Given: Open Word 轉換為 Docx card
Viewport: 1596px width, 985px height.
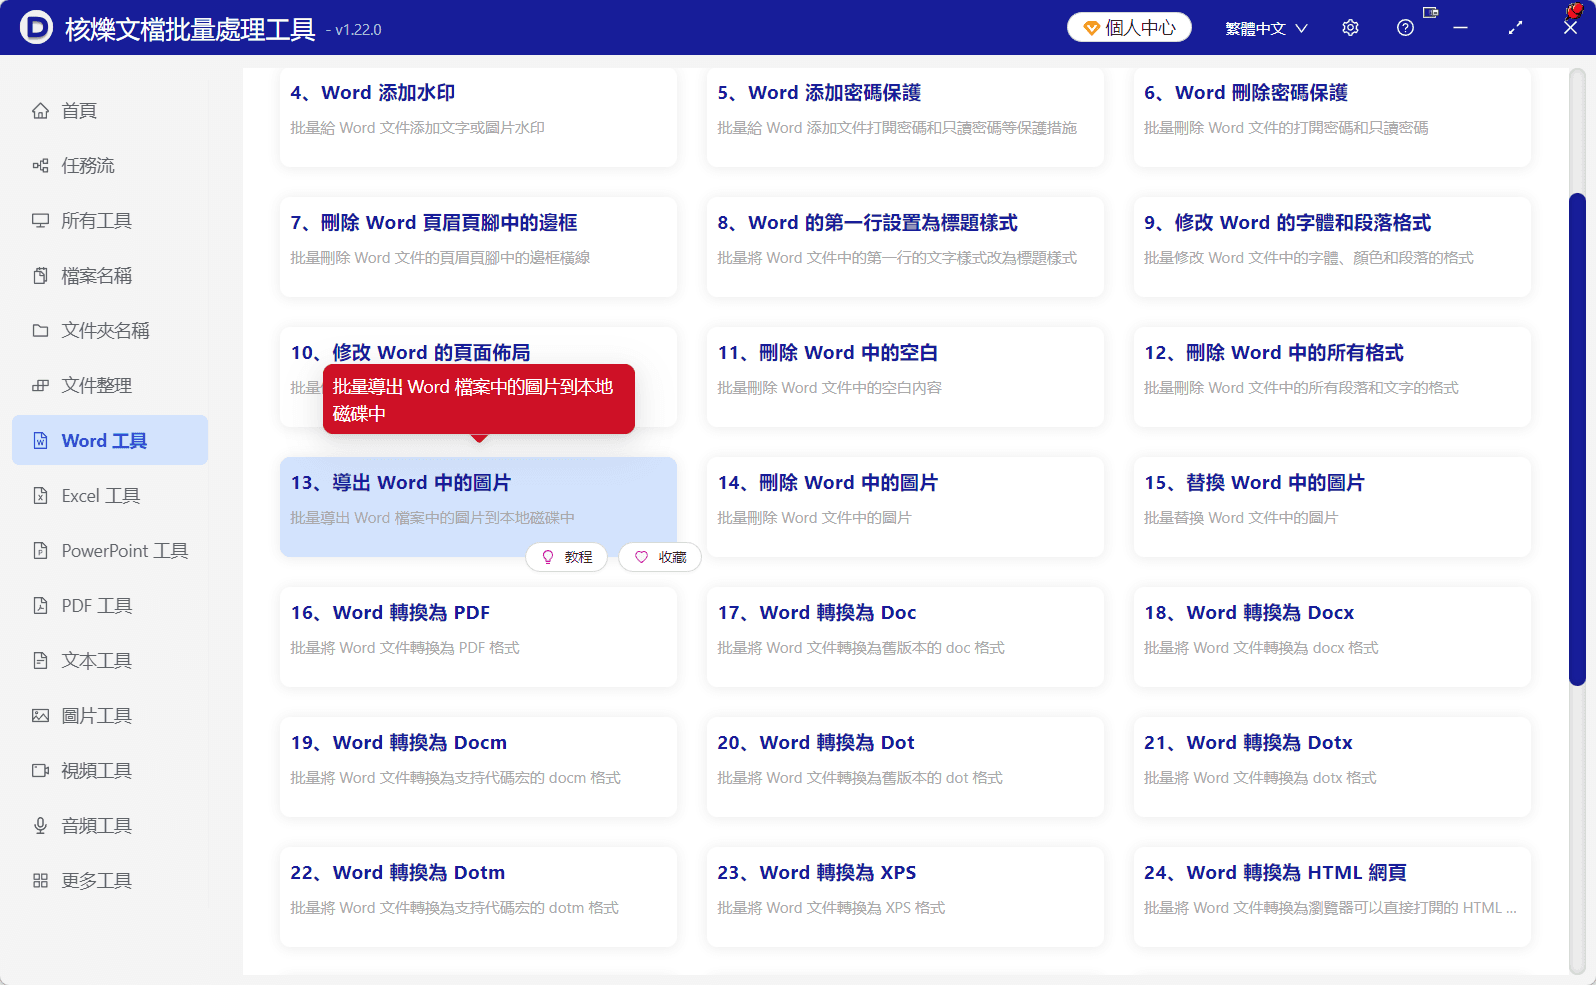Looking at the screenshot, I should 1332,637.
